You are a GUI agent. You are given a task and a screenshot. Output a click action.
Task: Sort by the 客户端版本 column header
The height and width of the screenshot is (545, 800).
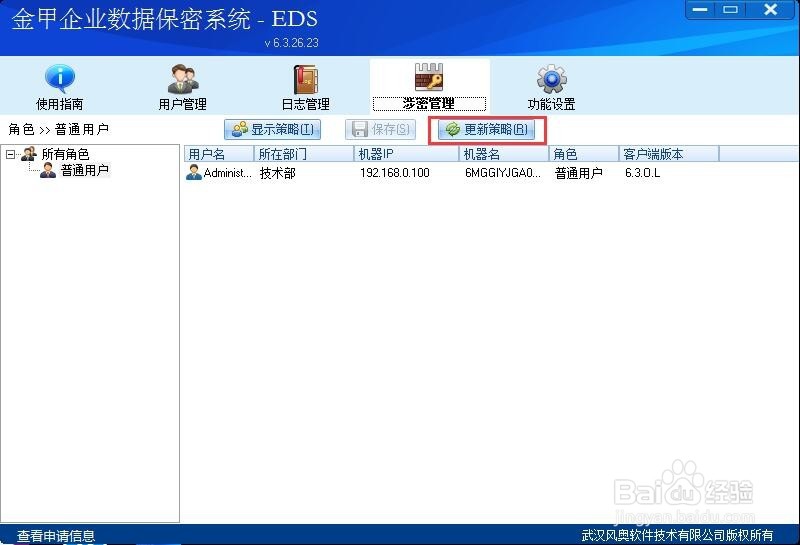tap(669, 154)
